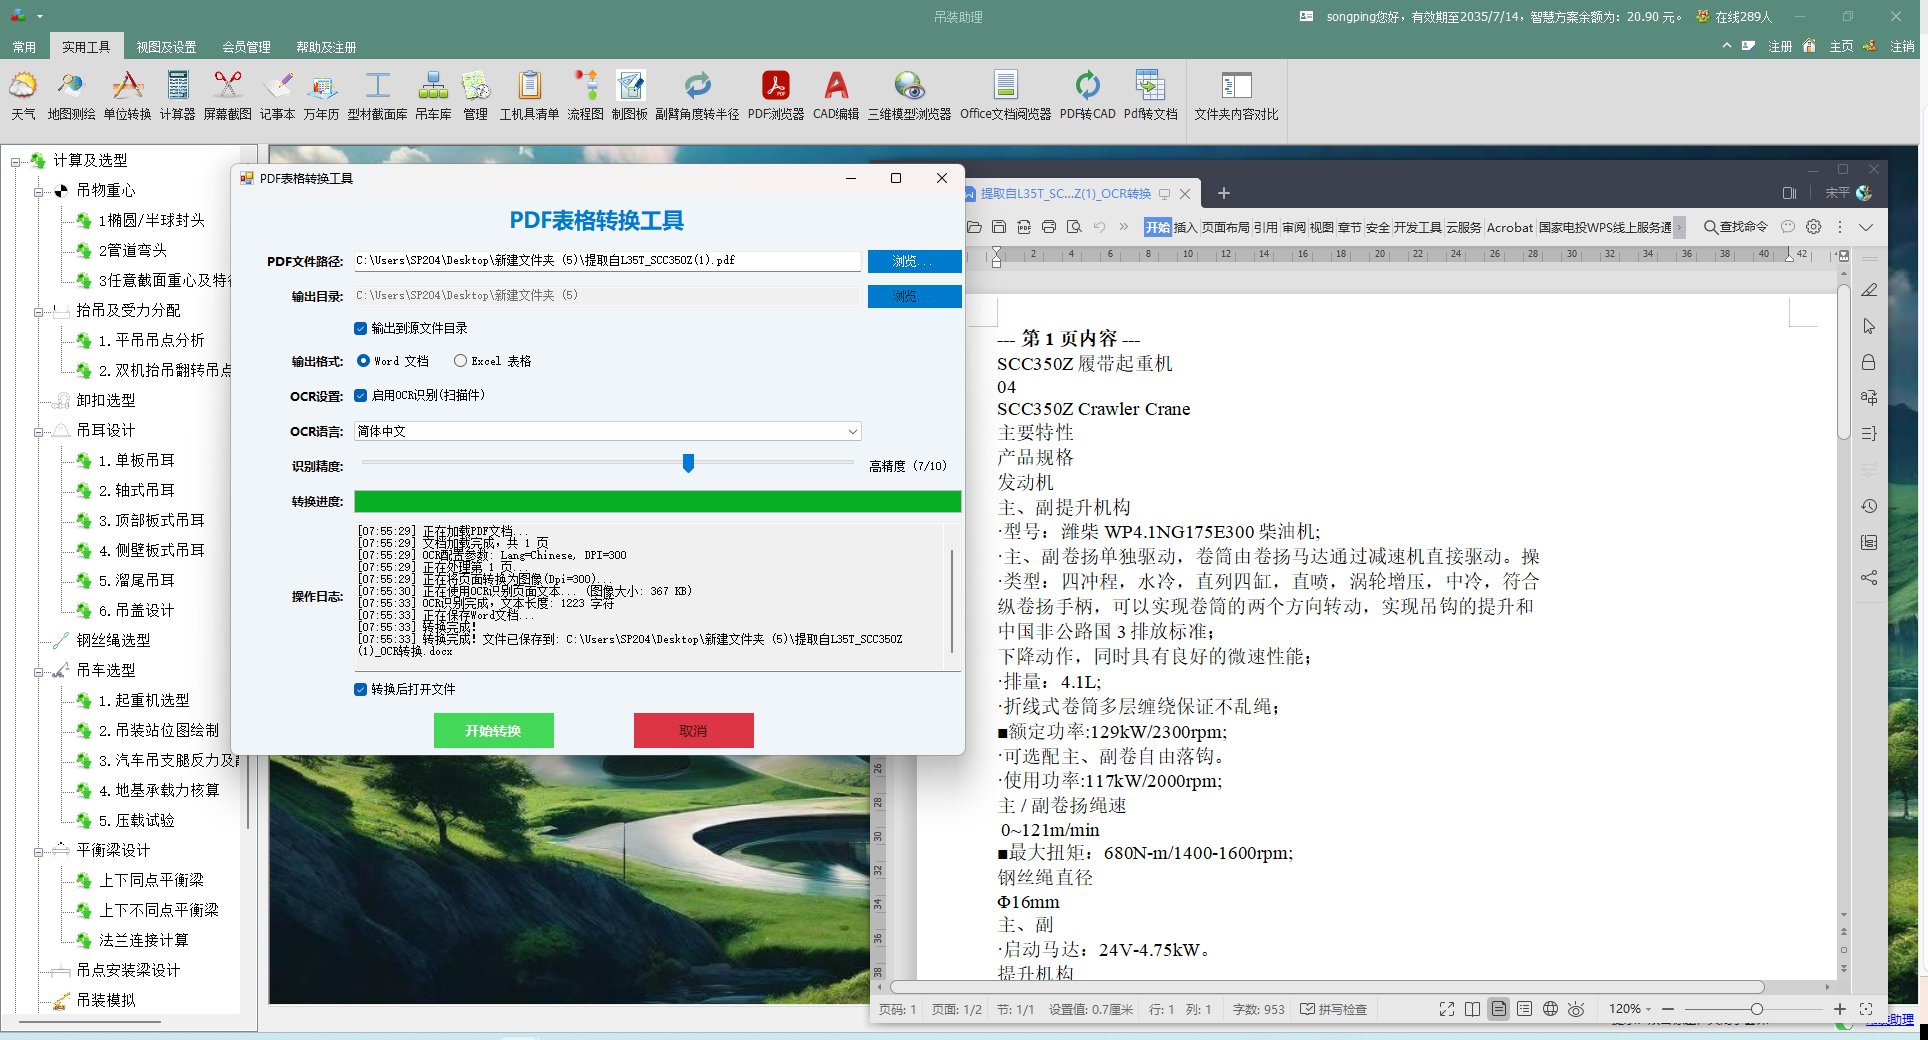Collapse the 平衡梁设计 tree node
This screenshot has height=1040, width=1928.
pos(39,851)
